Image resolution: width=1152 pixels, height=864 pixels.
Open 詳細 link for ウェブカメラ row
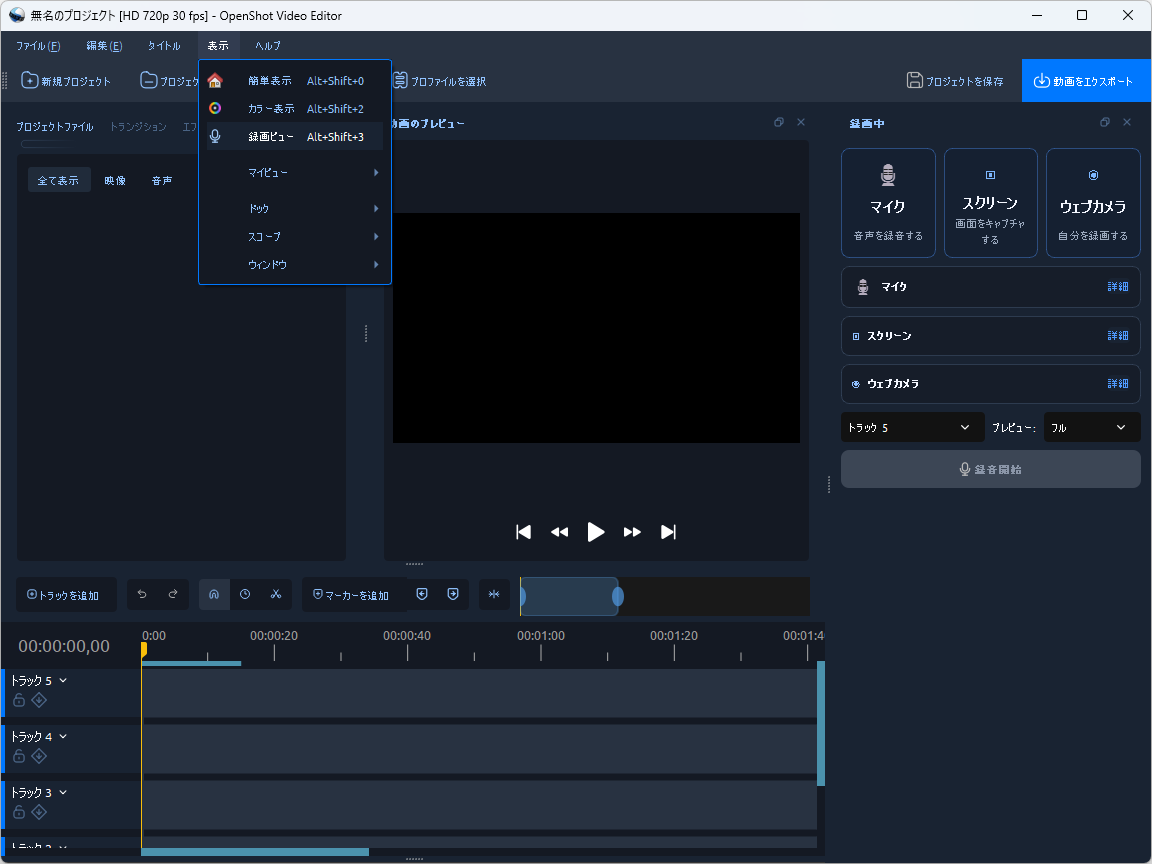coord(1117,384)
